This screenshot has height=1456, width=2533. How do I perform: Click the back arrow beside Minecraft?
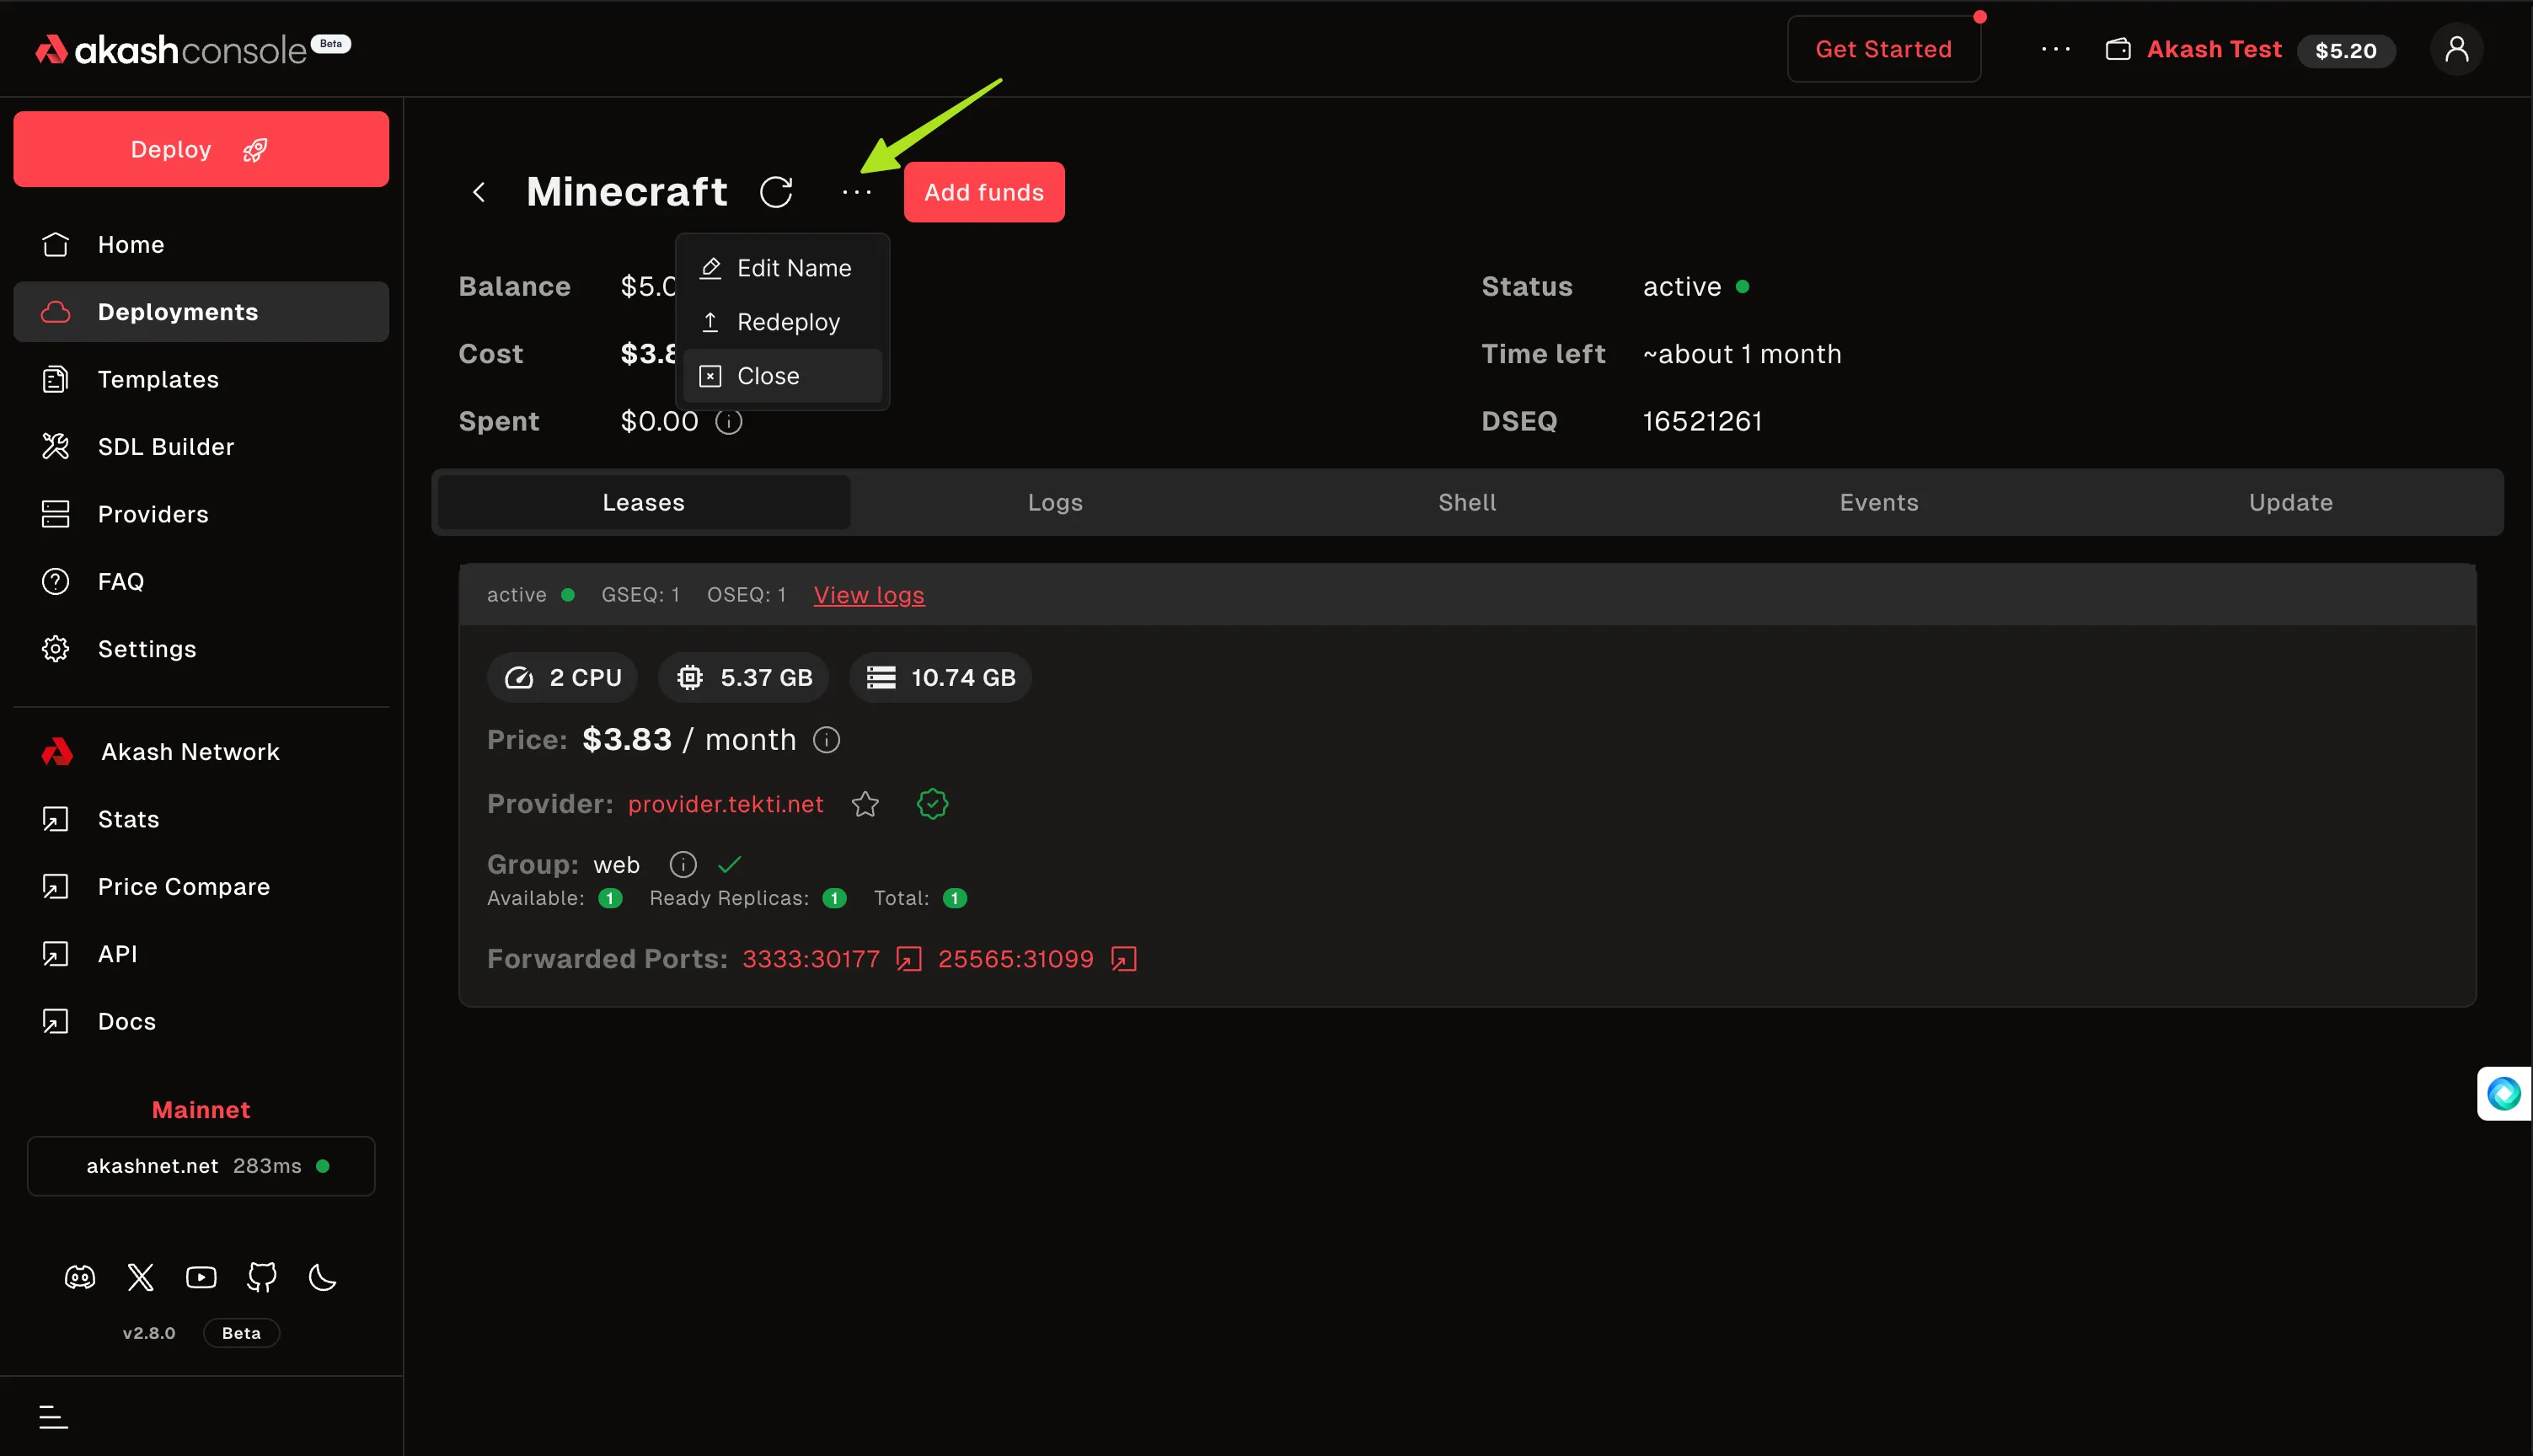(x=479, y=192)
